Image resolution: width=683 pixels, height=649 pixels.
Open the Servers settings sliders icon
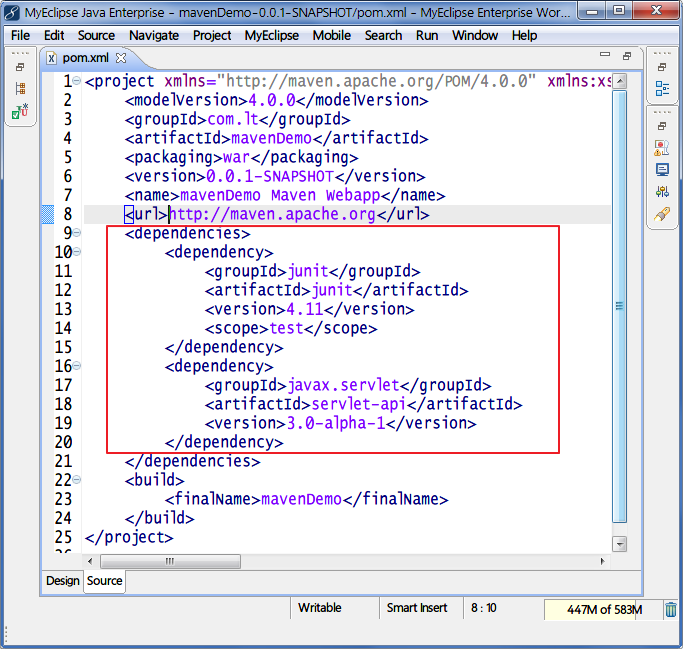(661, 191)
